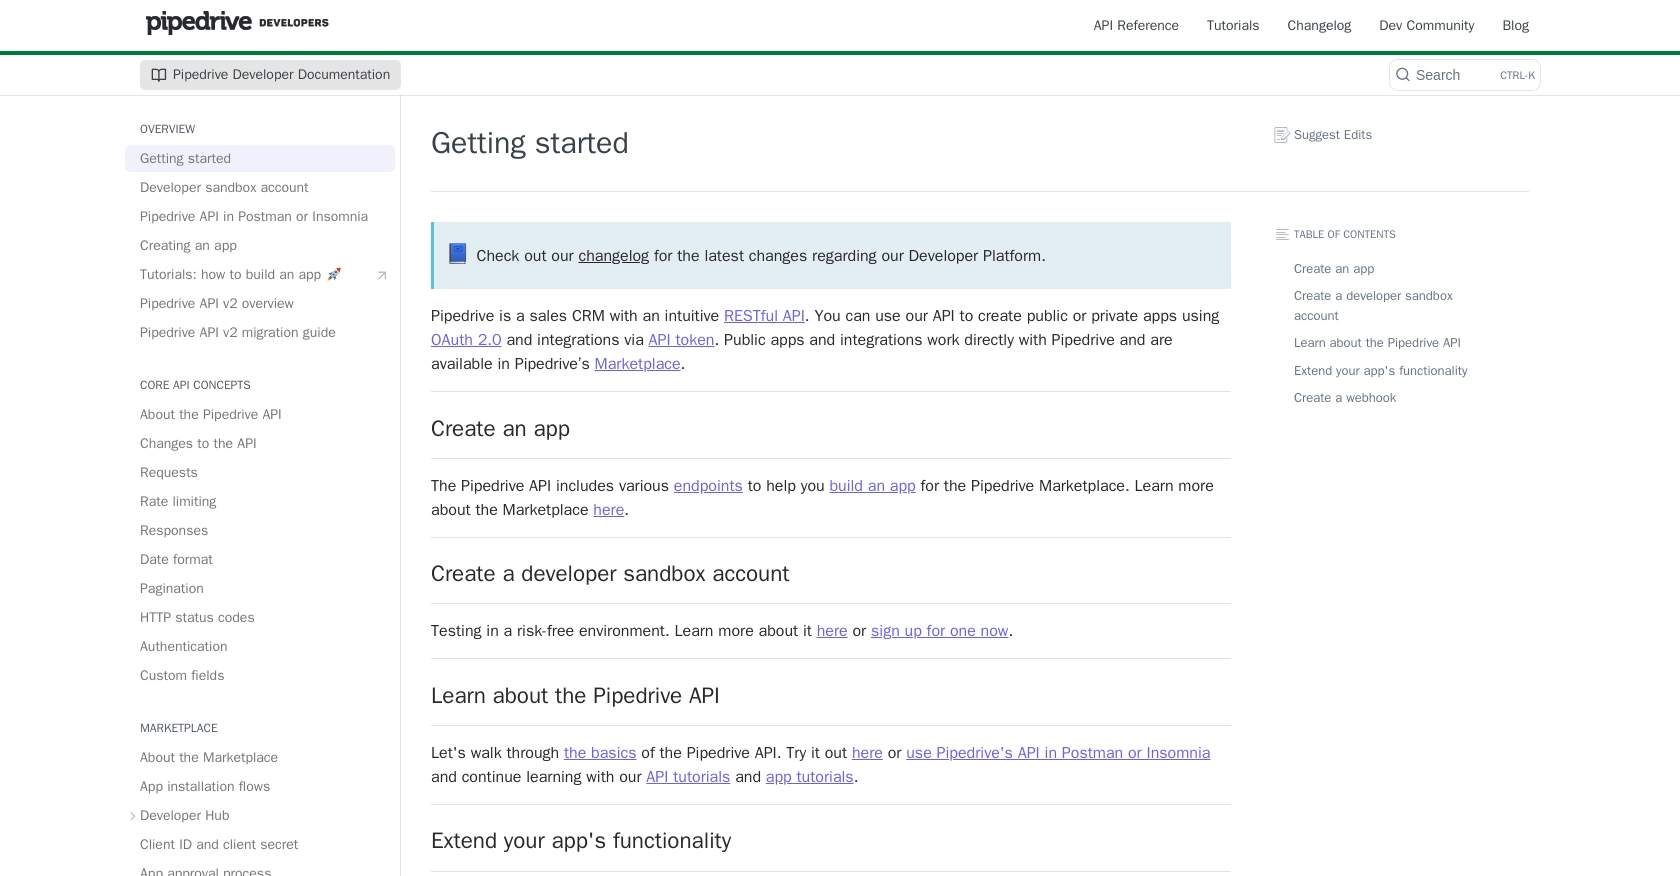1680x876 pixels.
Task: Open Pipedrive API v2 overview page
Action: click(x=260, y=303)
